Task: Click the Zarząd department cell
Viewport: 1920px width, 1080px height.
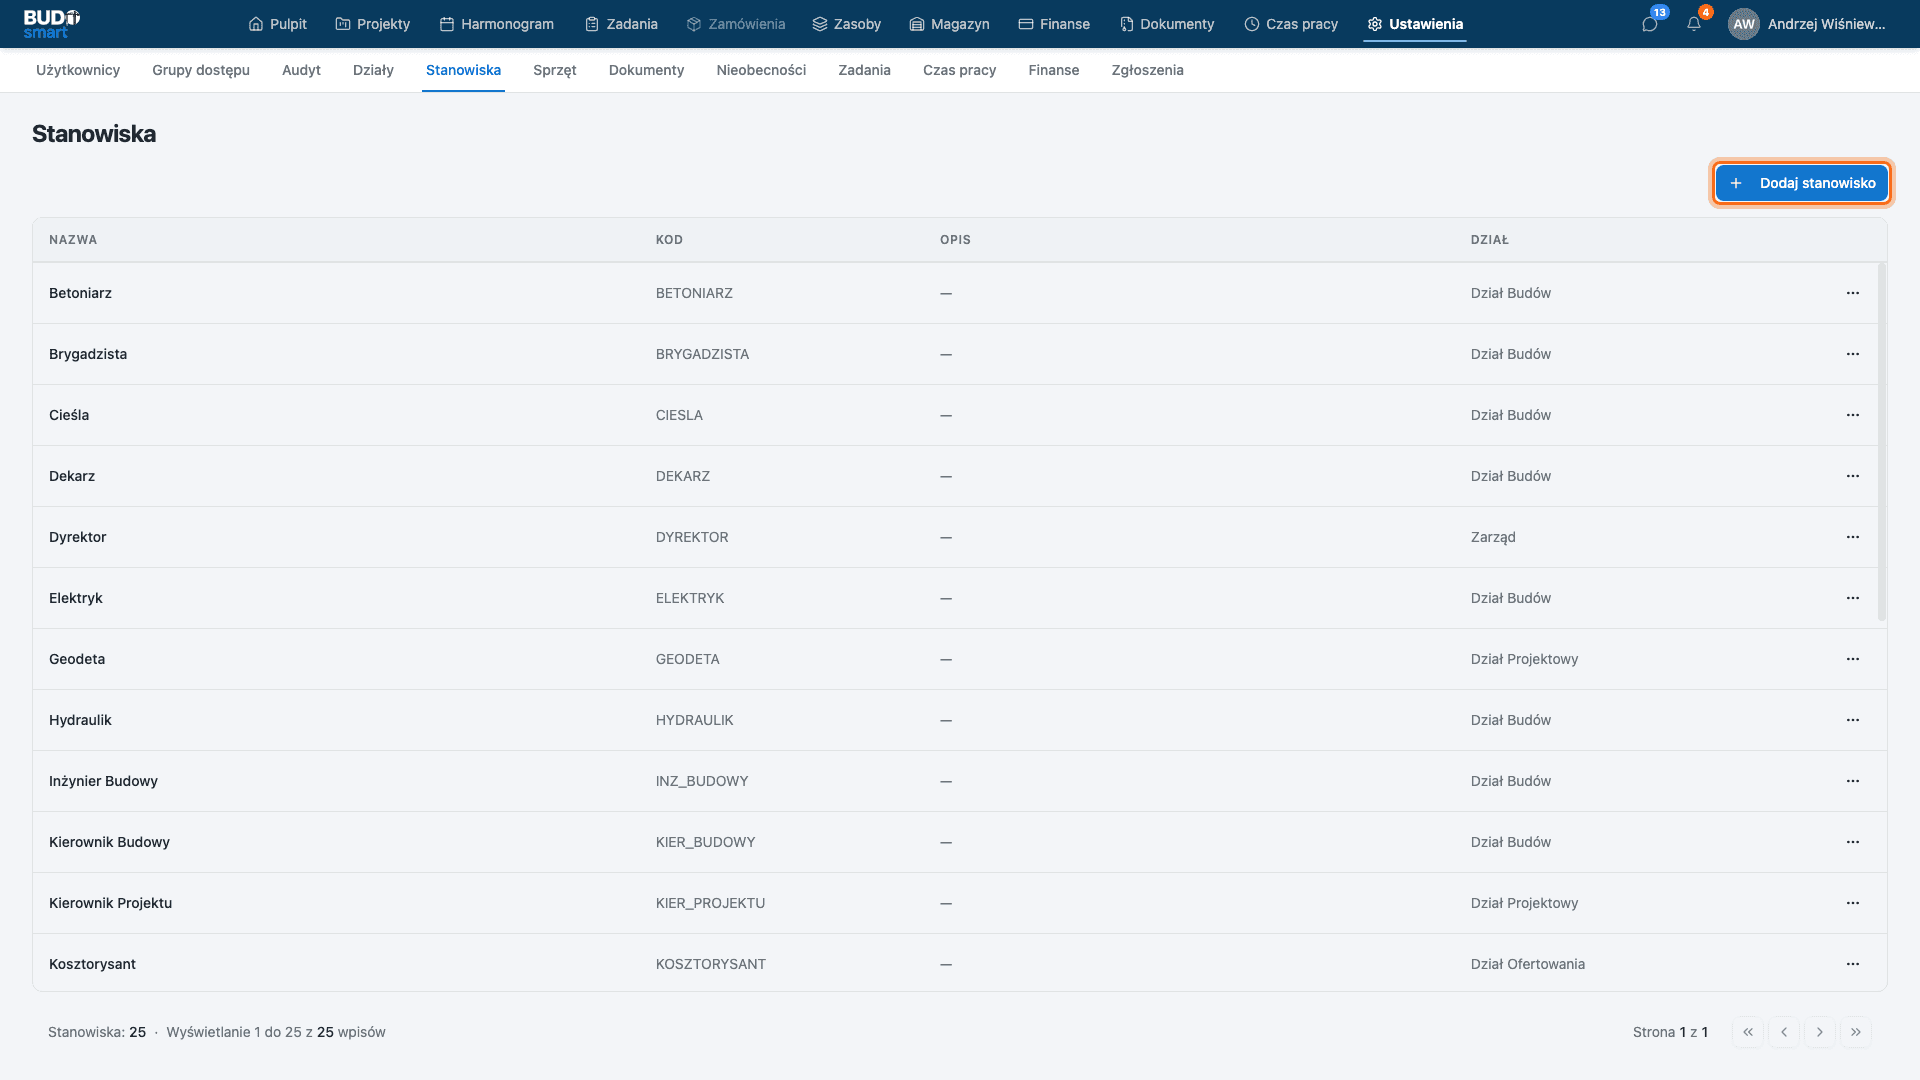Action: pyautogui.click(x=1493, y=537)
